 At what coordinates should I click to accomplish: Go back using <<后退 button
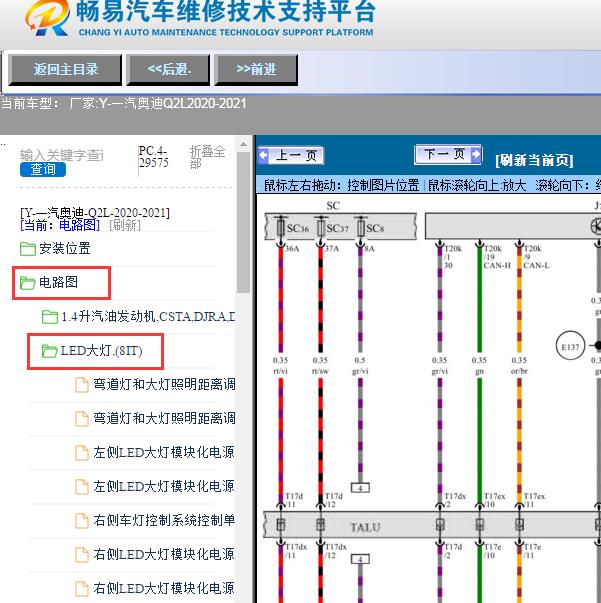[x=168, y=70]
